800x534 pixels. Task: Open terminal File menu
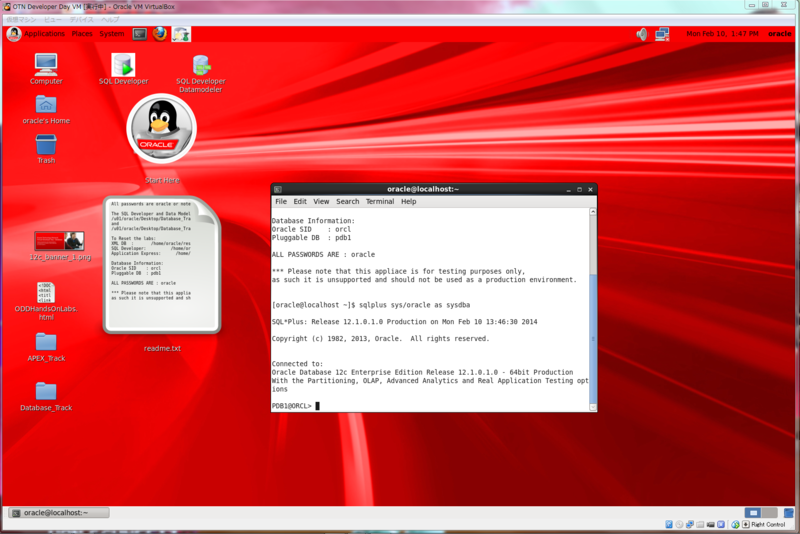[281, 201]
